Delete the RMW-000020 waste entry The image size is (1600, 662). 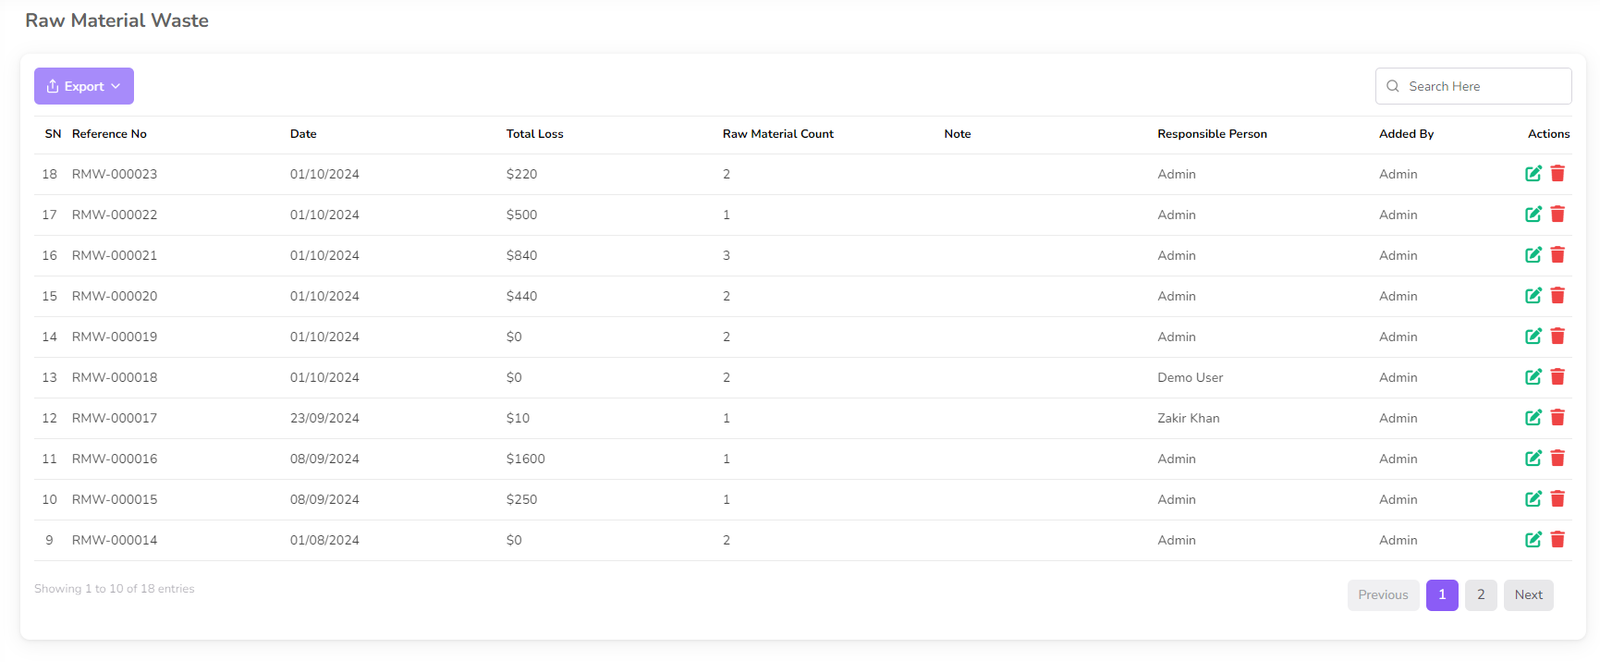click(x=1557, y=296)
